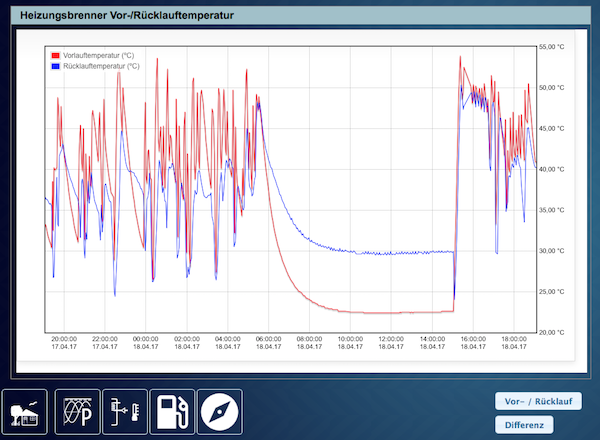Click the 14:00:00 18.04.17 time label

(x=432, y=343)
